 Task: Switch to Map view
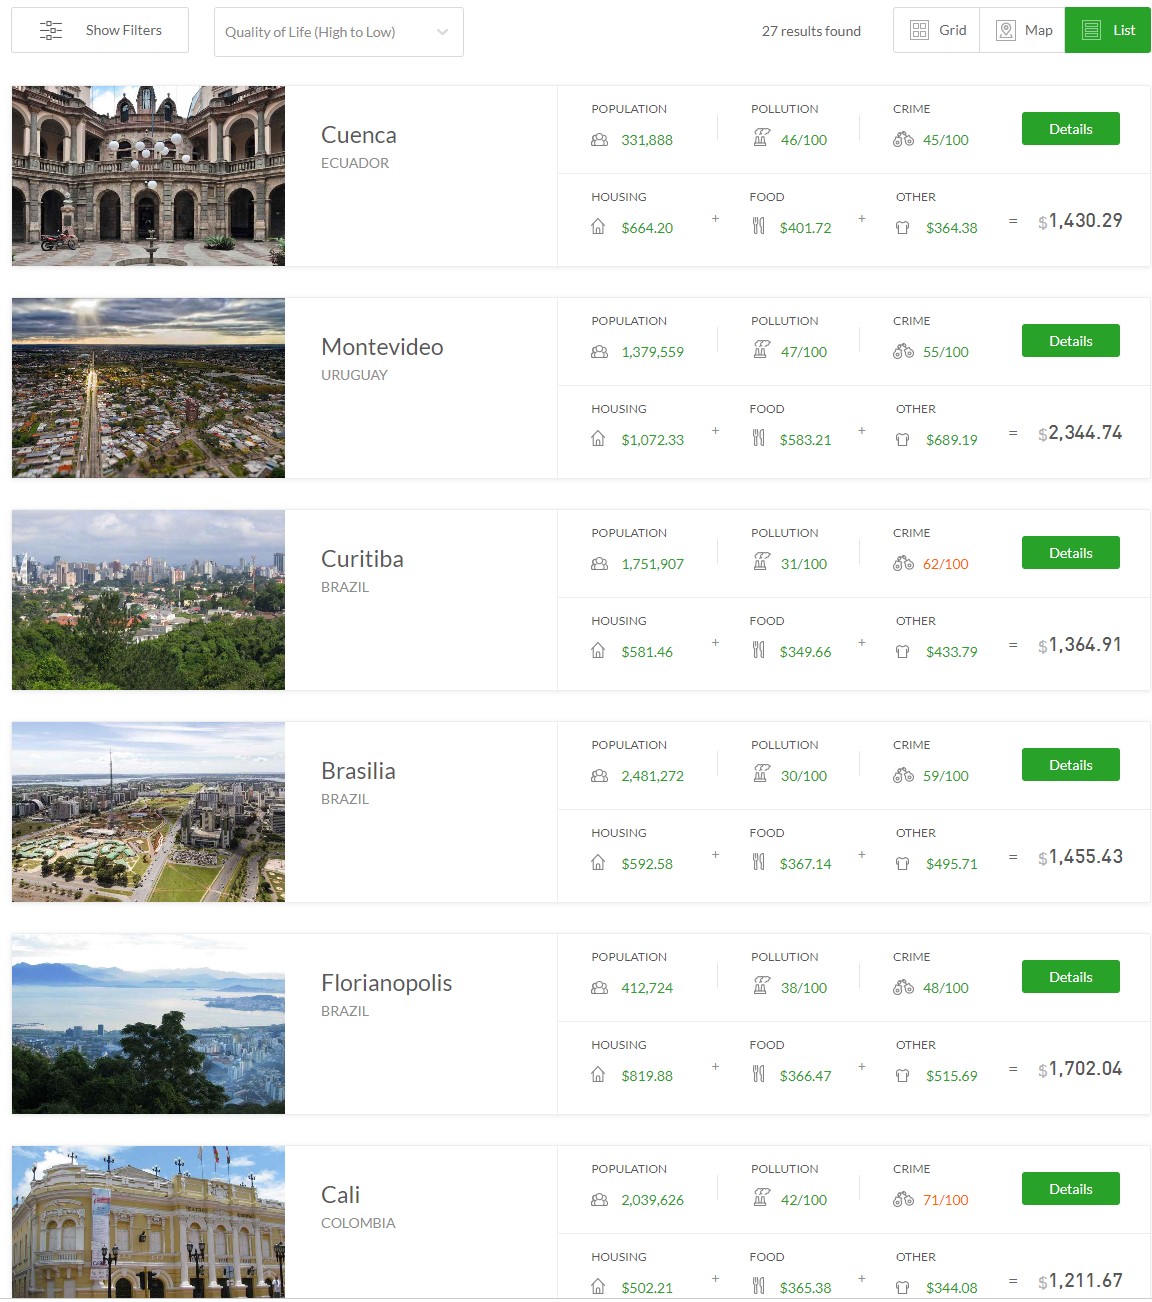(x=1023, y=31)
